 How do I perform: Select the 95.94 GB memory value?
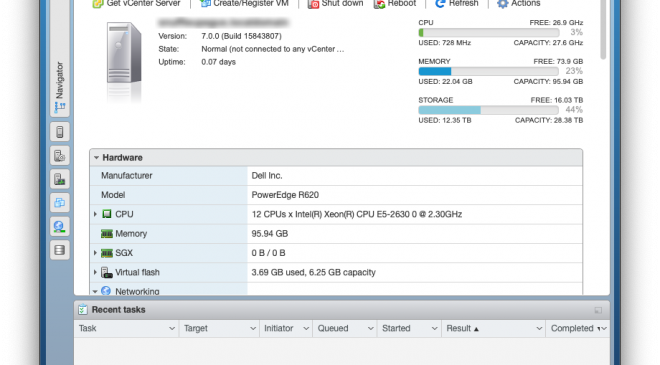[269, 234]
